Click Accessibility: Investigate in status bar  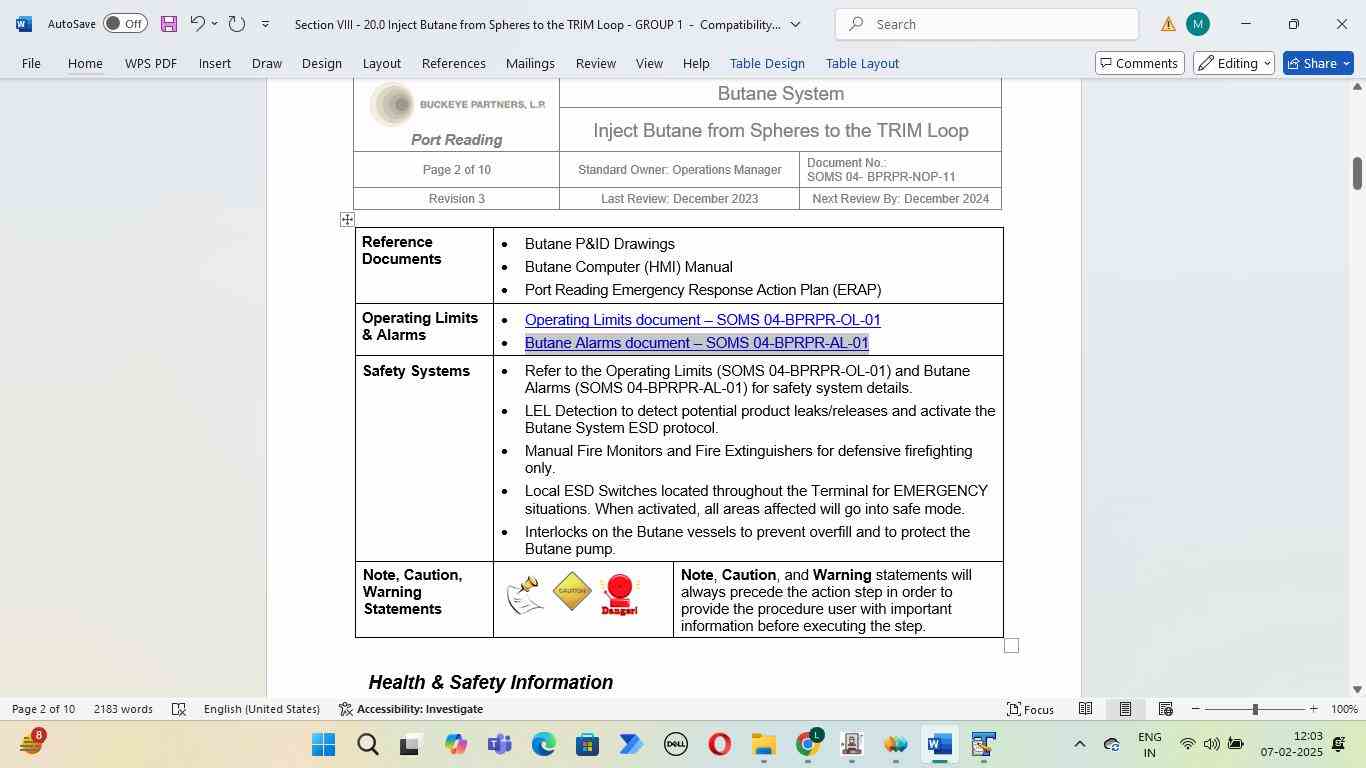click(x=411, y=709)
